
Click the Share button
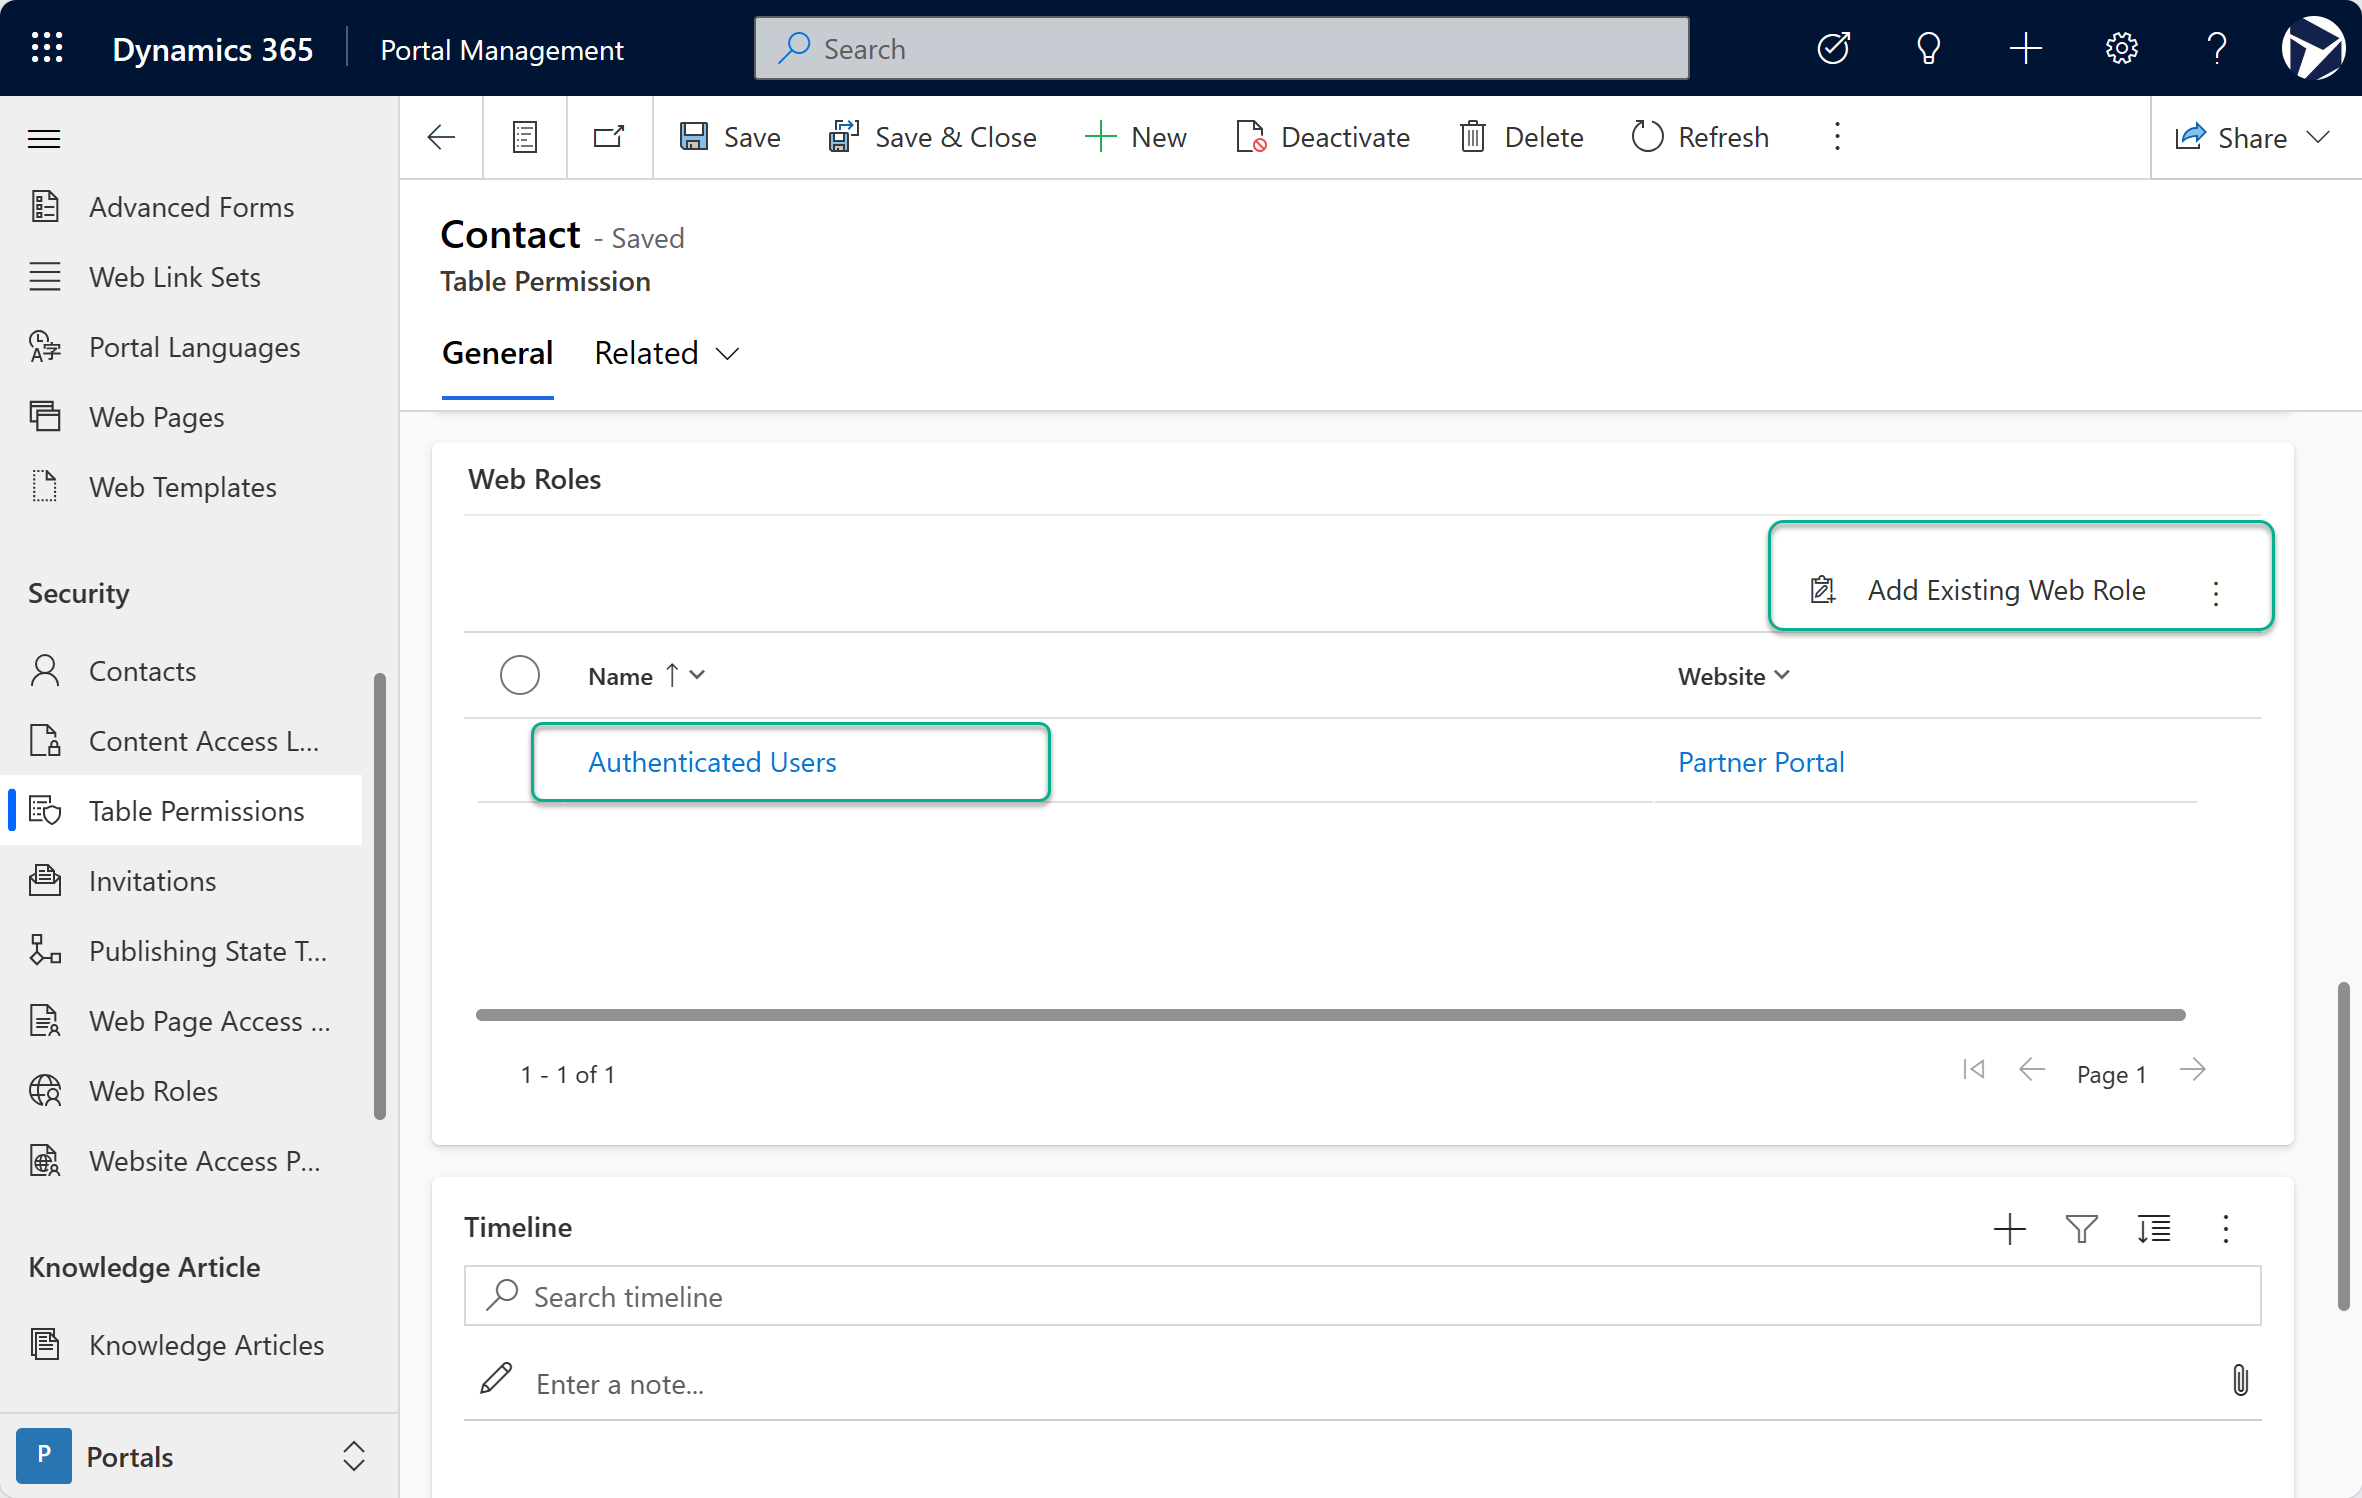2231,138
